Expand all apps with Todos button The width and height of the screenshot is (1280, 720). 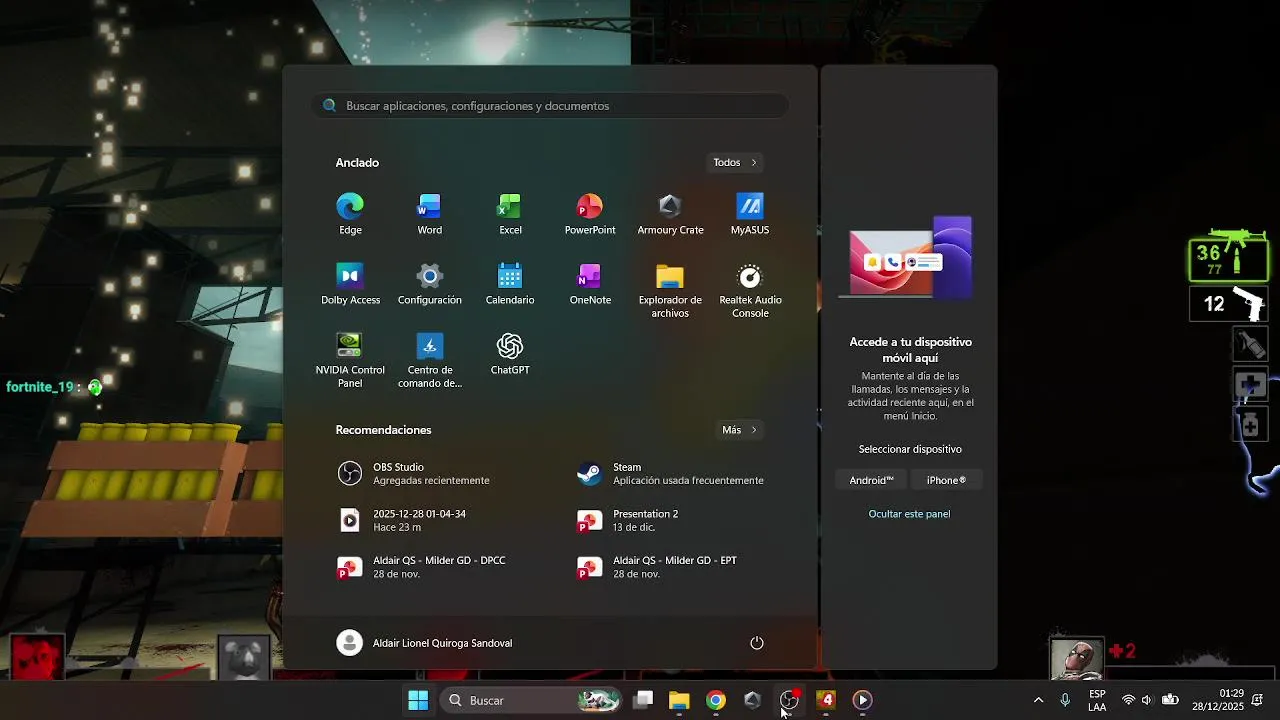(x=735, y=162)
